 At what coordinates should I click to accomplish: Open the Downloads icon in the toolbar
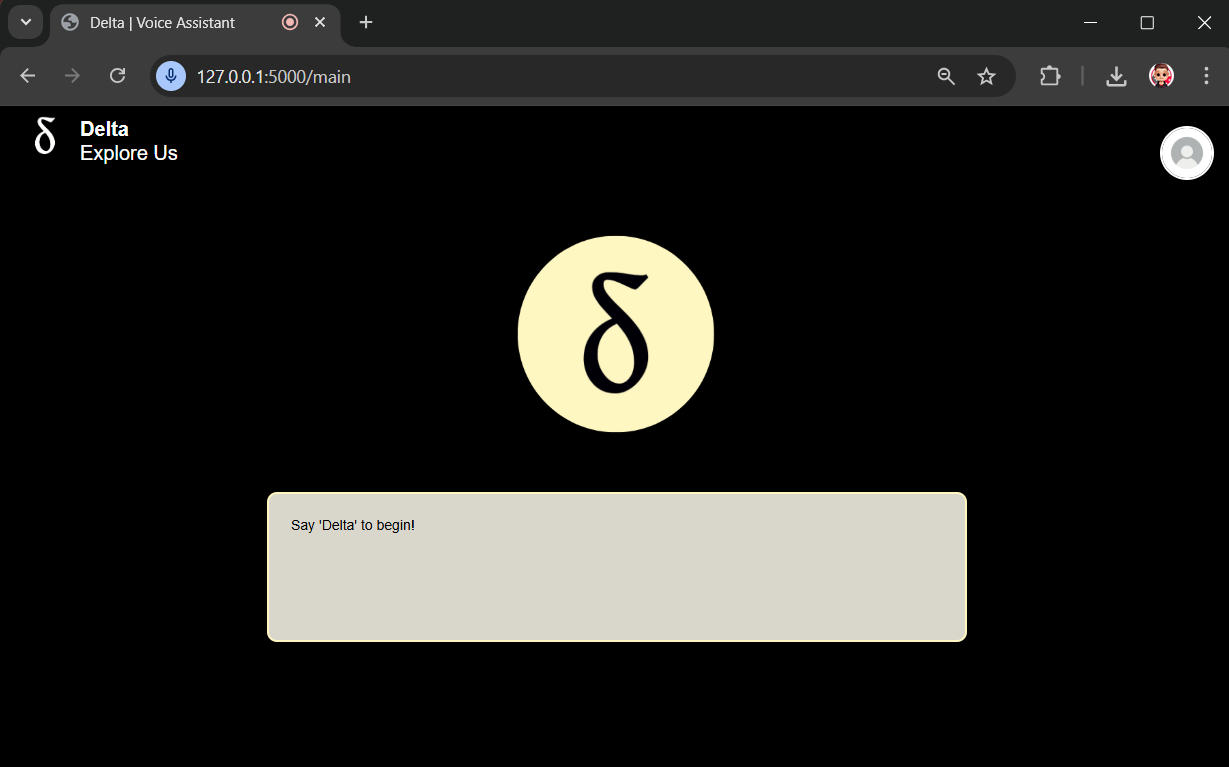point(1116,75)
